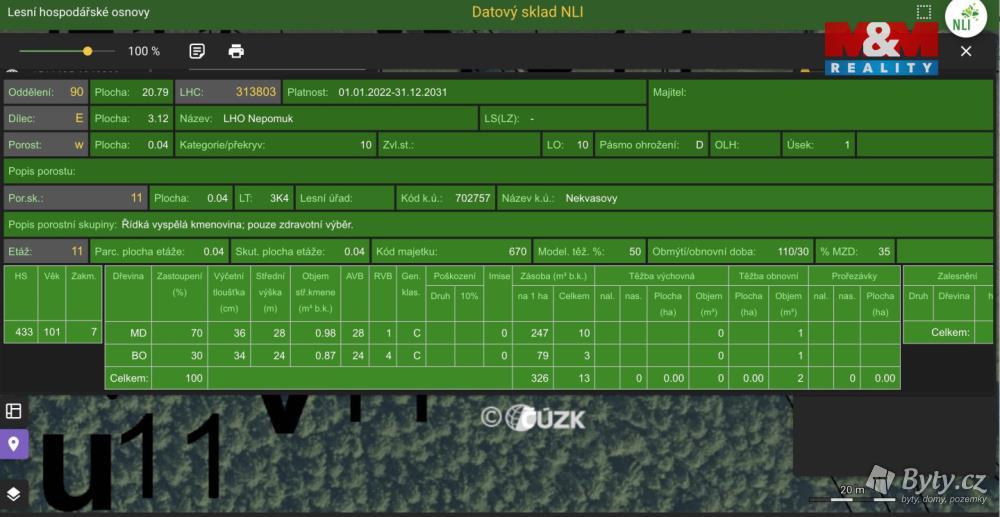Screen dimensions: 1000x517
Task: Select the MD tree species row
Action: pyautogui.click(x=503, y=333)
